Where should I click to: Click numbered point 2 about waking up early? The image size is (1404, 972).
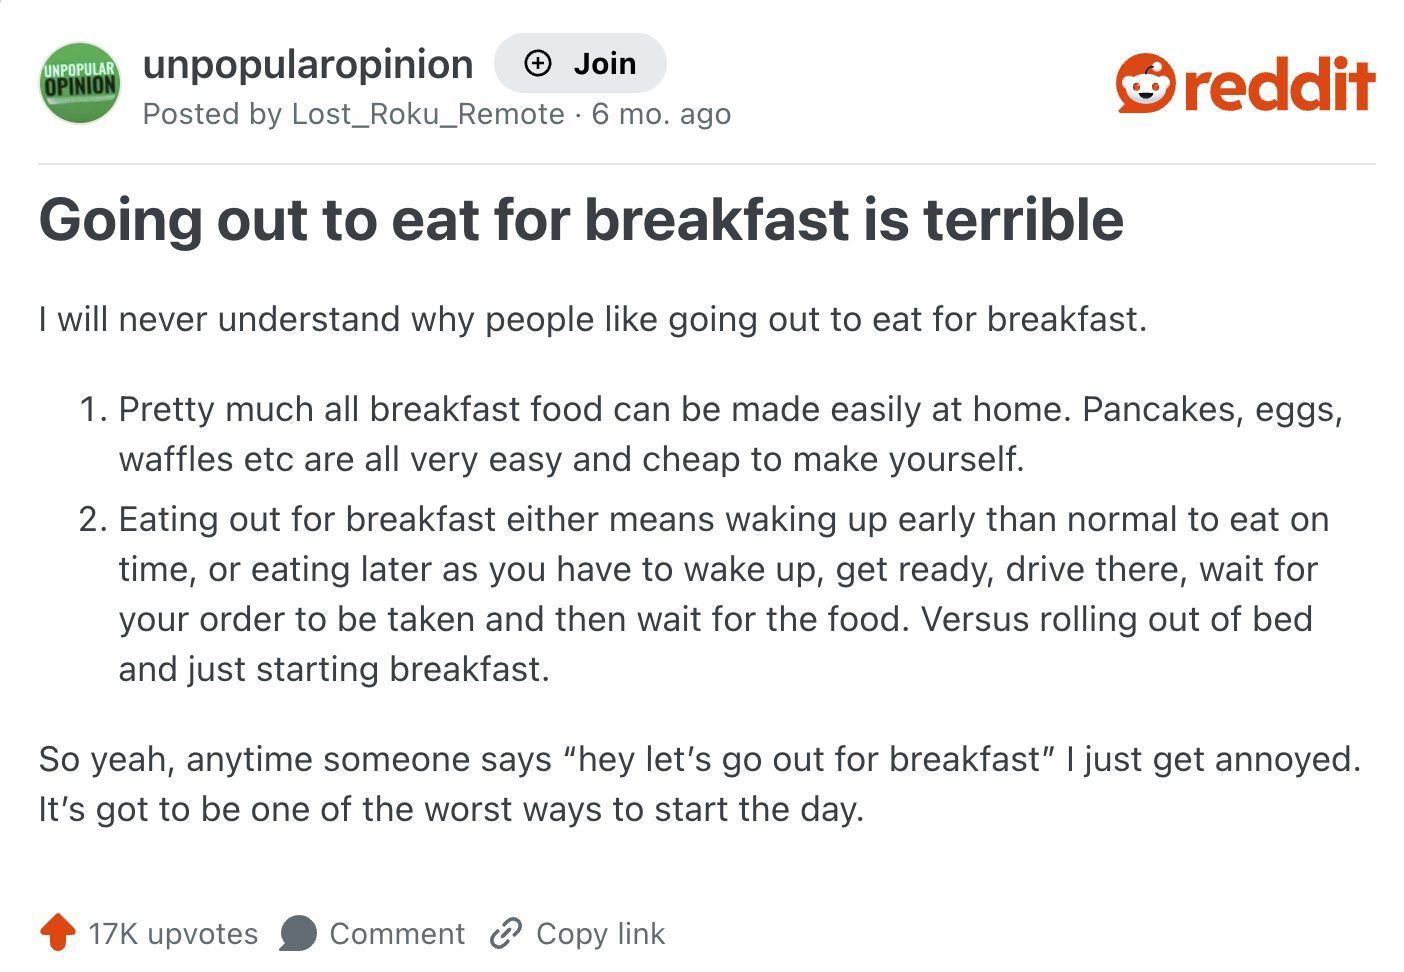pyautogui.click(x=700, y=593)
